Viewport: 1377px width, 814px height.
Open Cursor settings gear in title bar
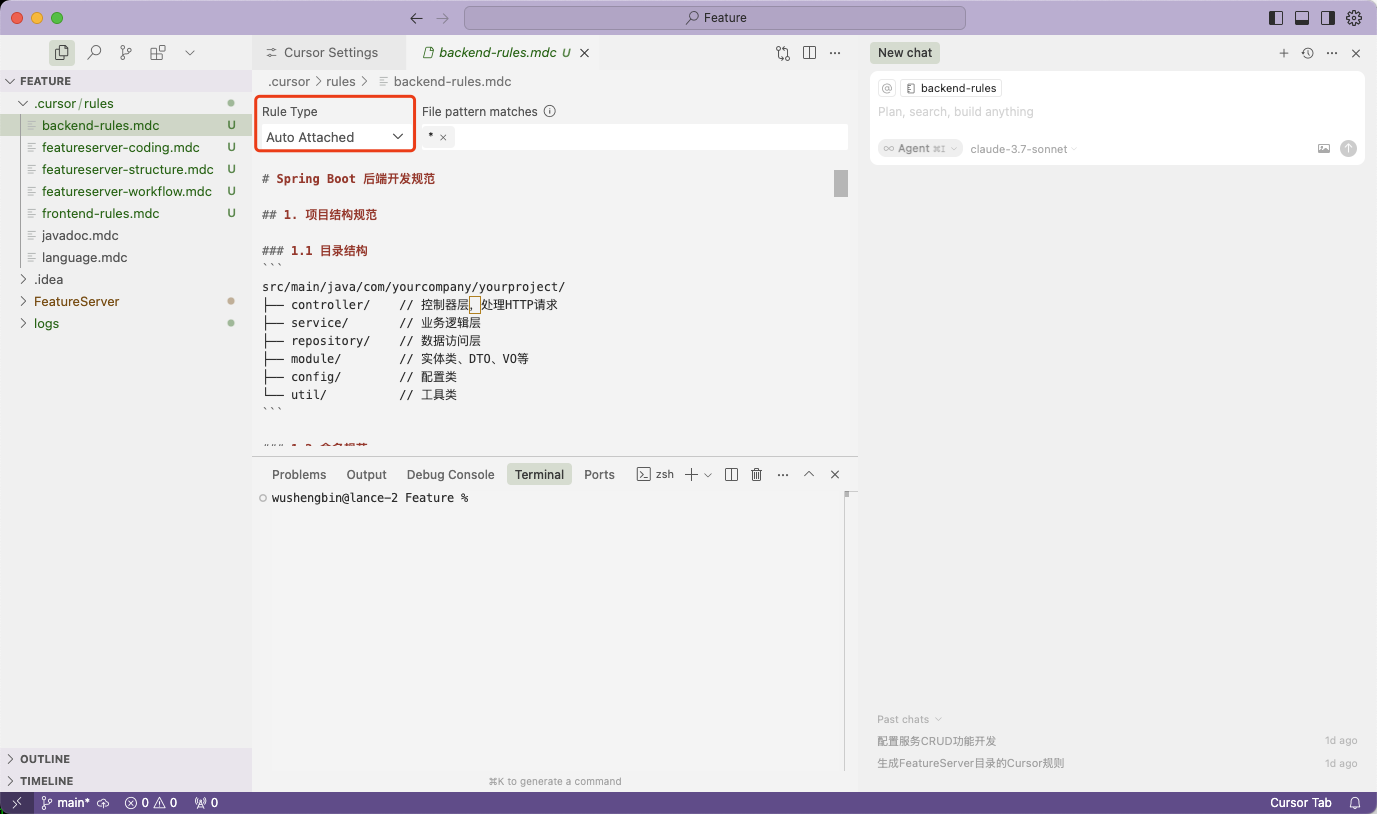(1354, 18)
